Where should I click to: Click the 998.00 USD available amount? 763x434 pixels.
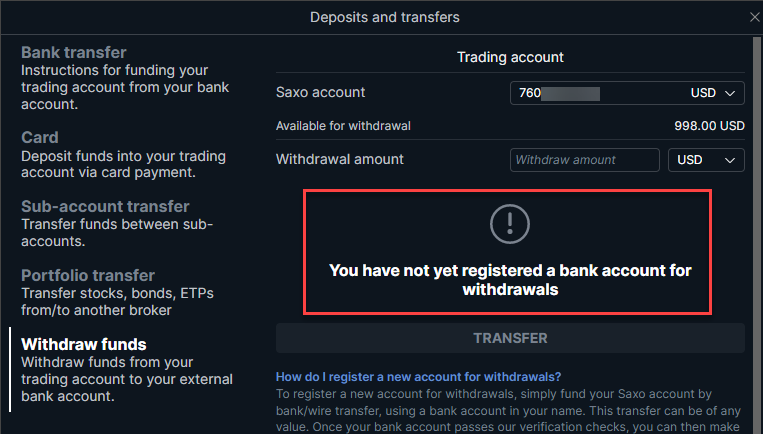click(709, 126)
